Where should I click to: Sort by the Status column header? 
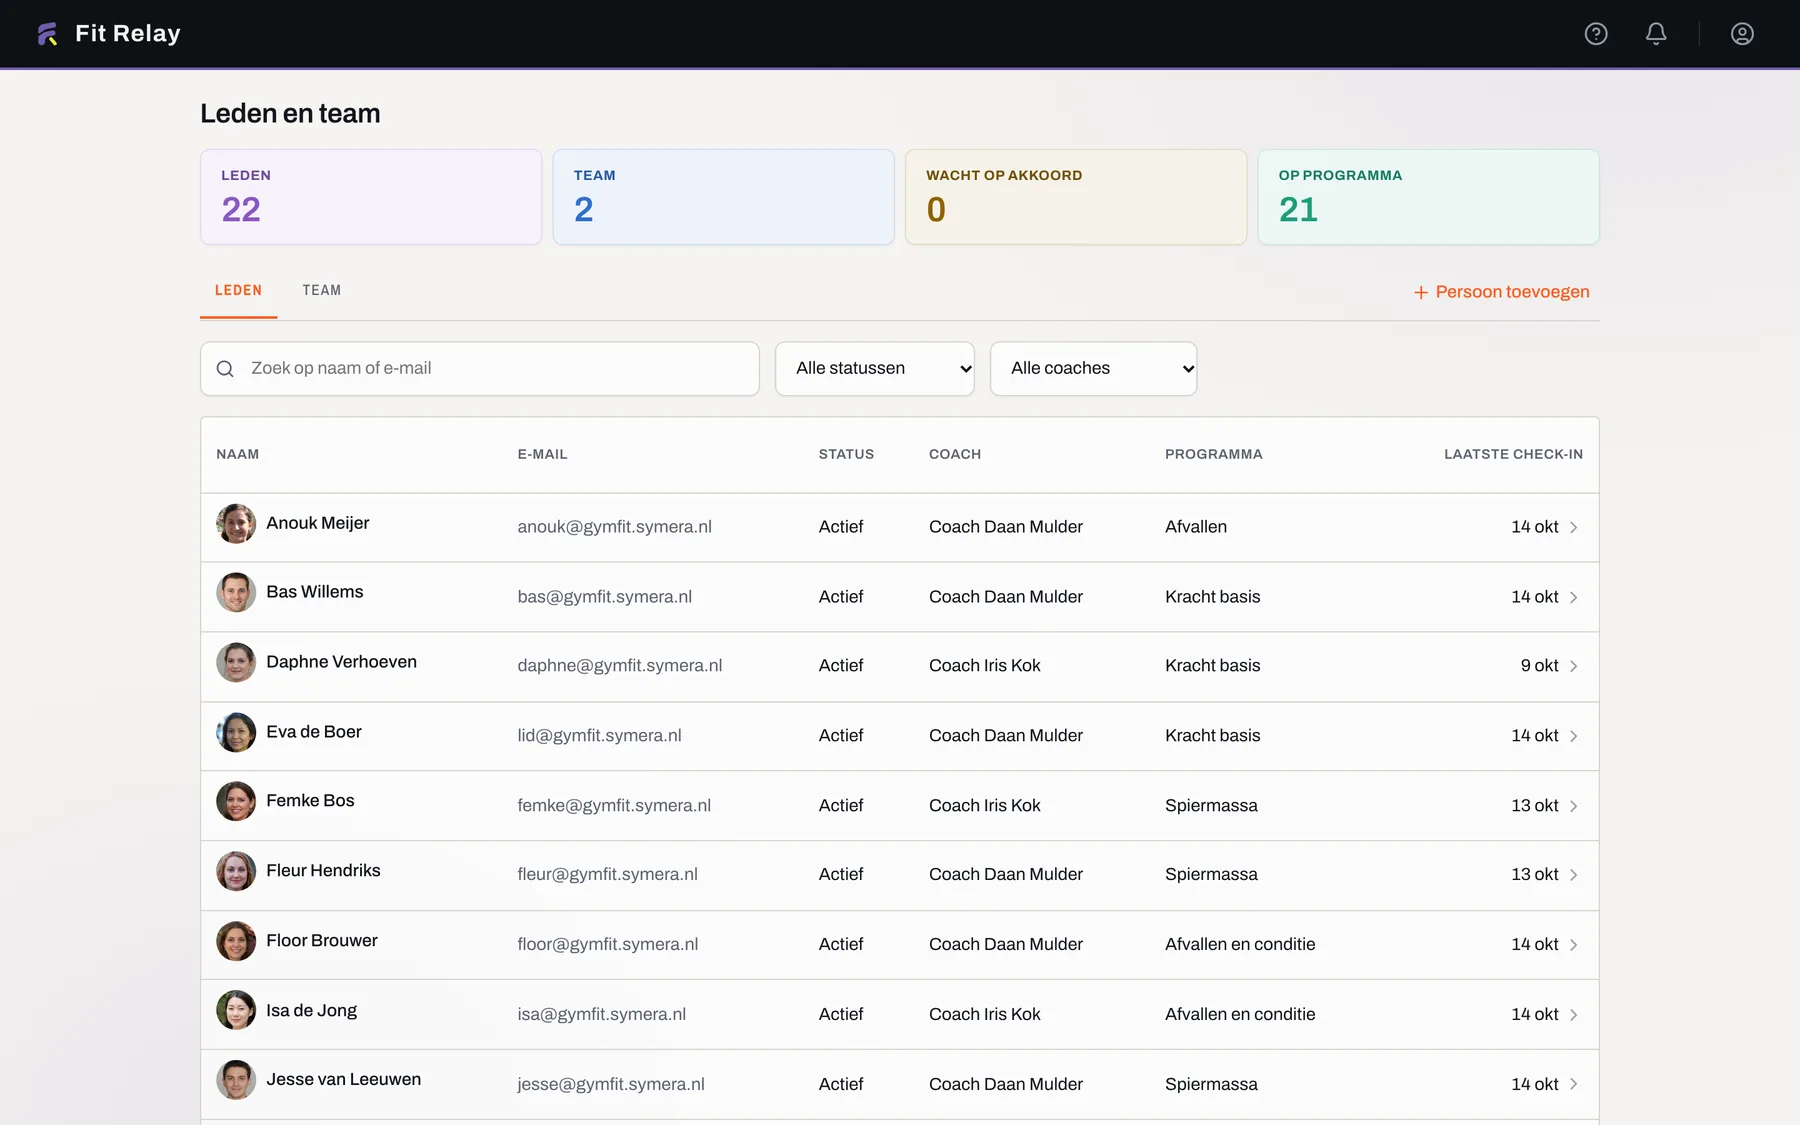[x=846, y=454]
